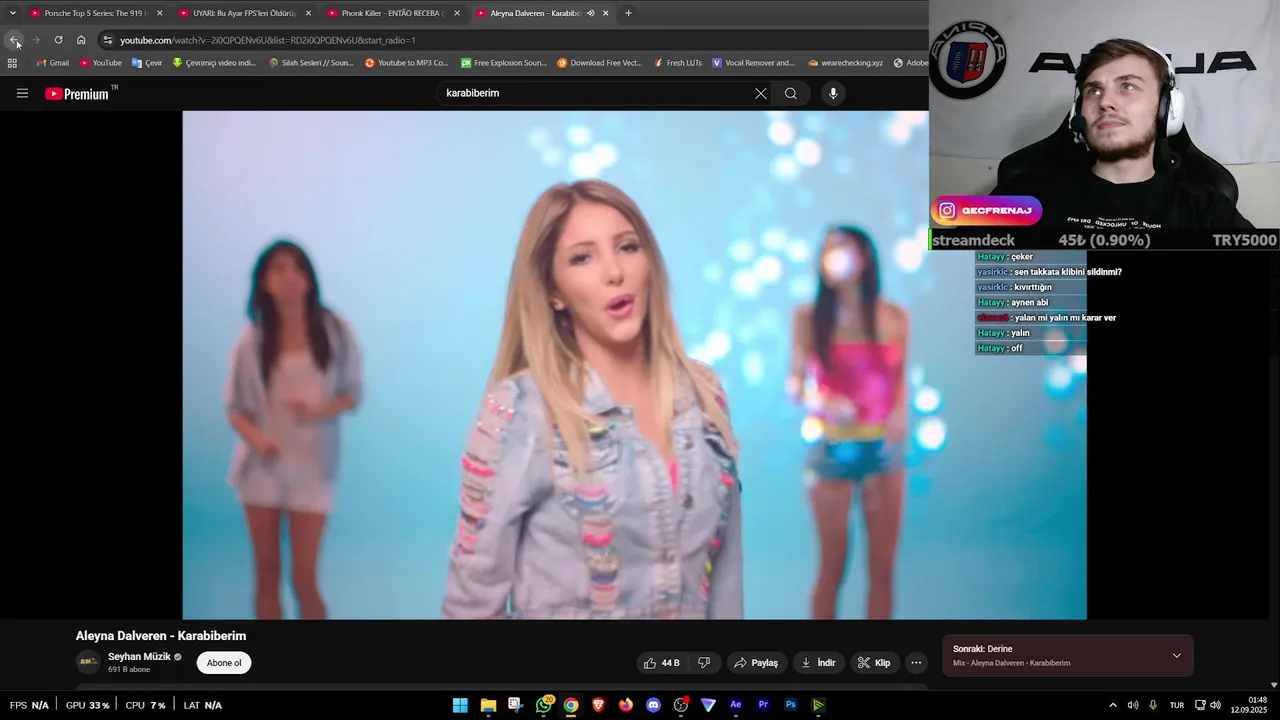Launch Brave browser from taskbar
Image resolution: width=1280 pixels, height=720 pixels.
(598, 705)
